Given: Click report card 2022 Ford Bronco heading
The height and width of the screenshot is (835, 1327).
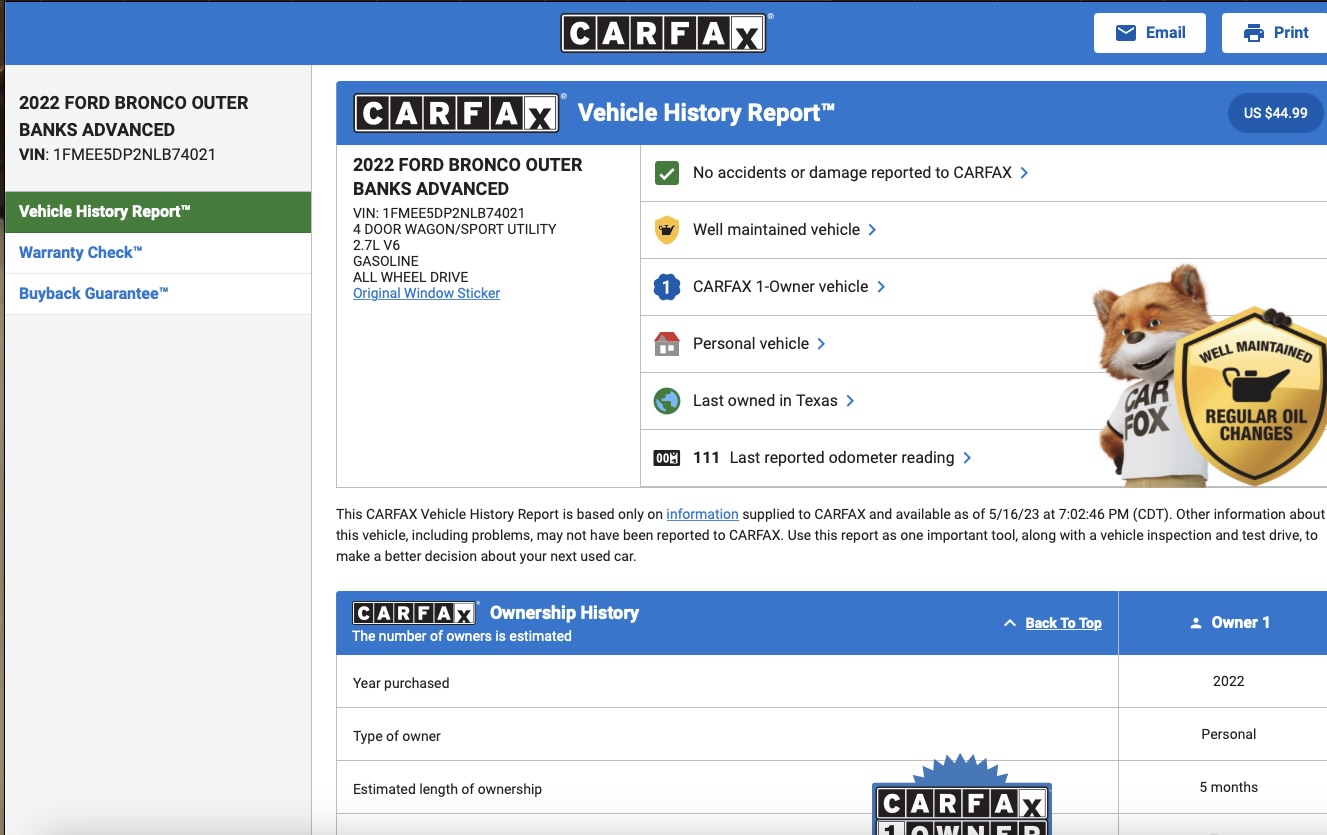Looking at the screenshot, I should click(x=467, y=177).
